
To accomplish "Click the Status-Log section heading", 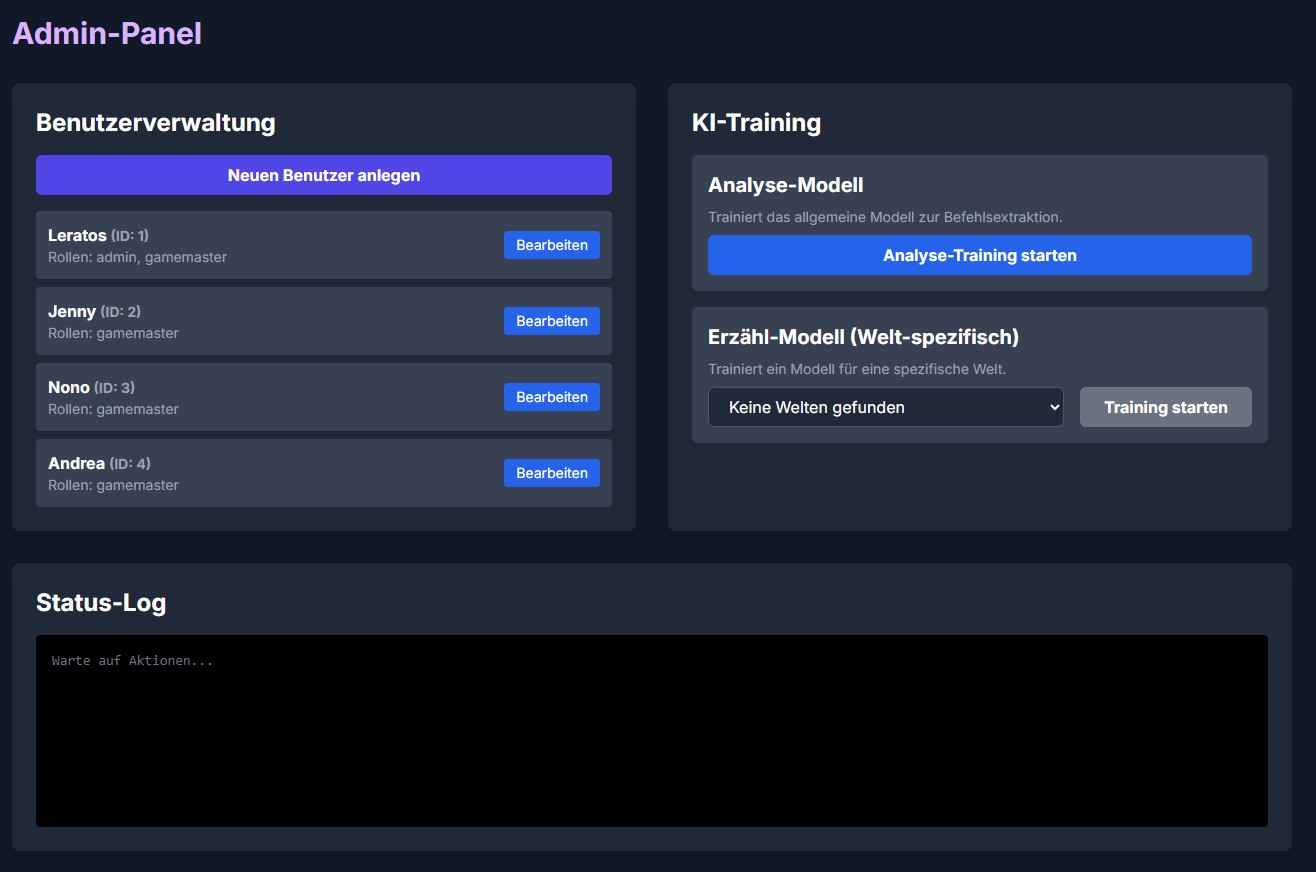I will click(x=101, y=602).
